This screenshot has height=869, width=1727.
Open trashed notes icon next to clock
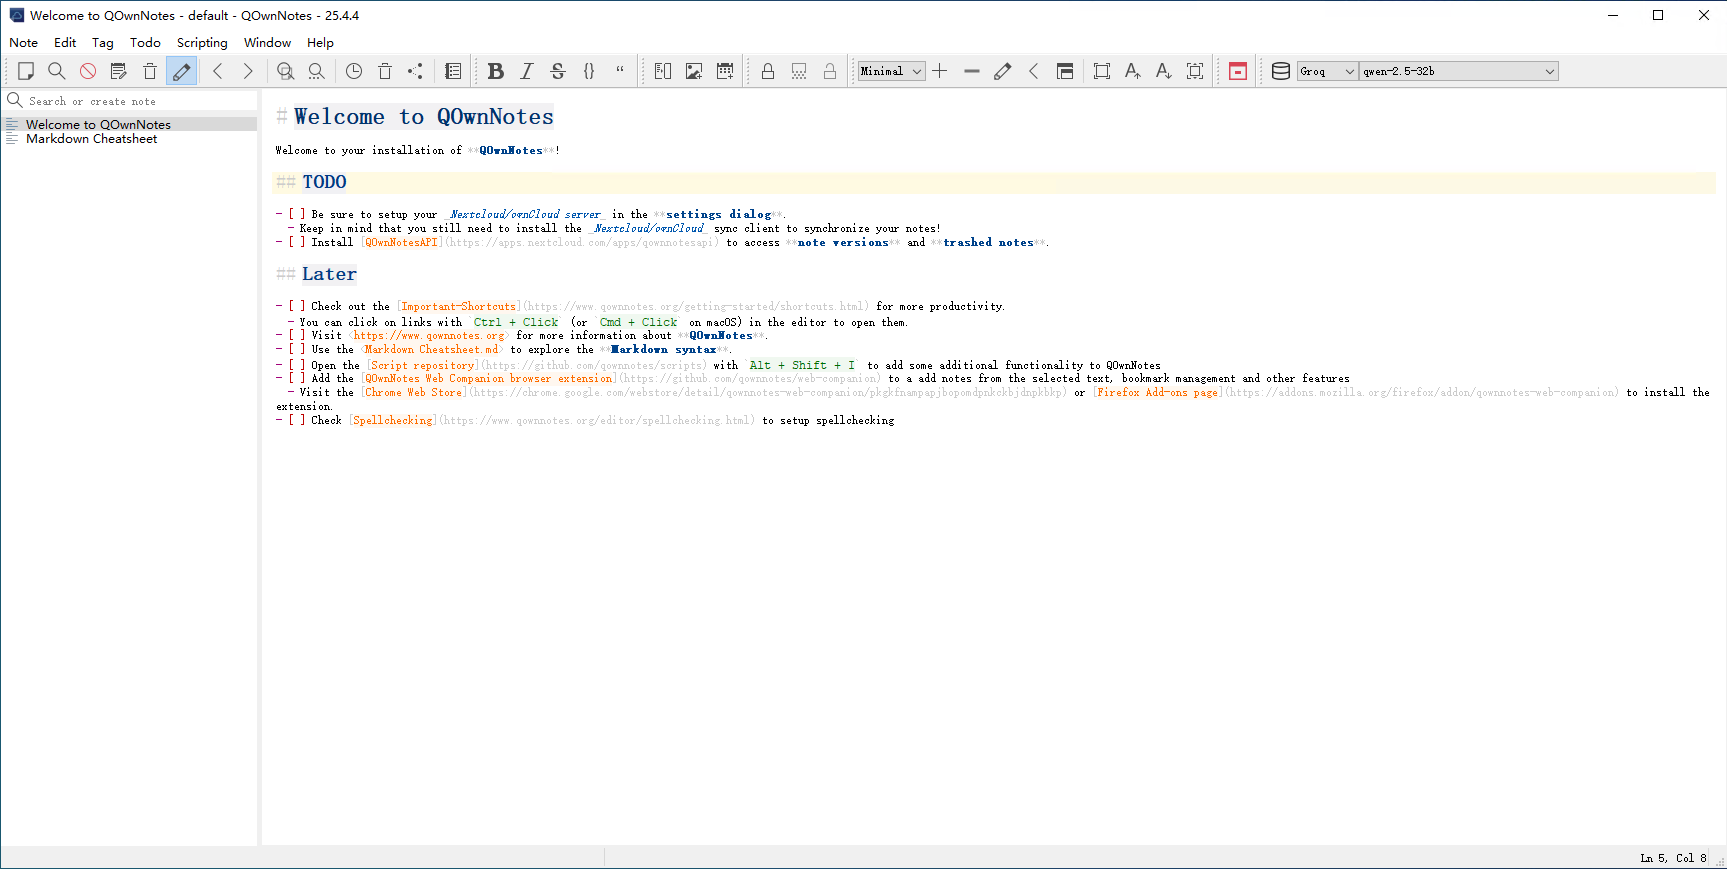[x=385, y=71]
